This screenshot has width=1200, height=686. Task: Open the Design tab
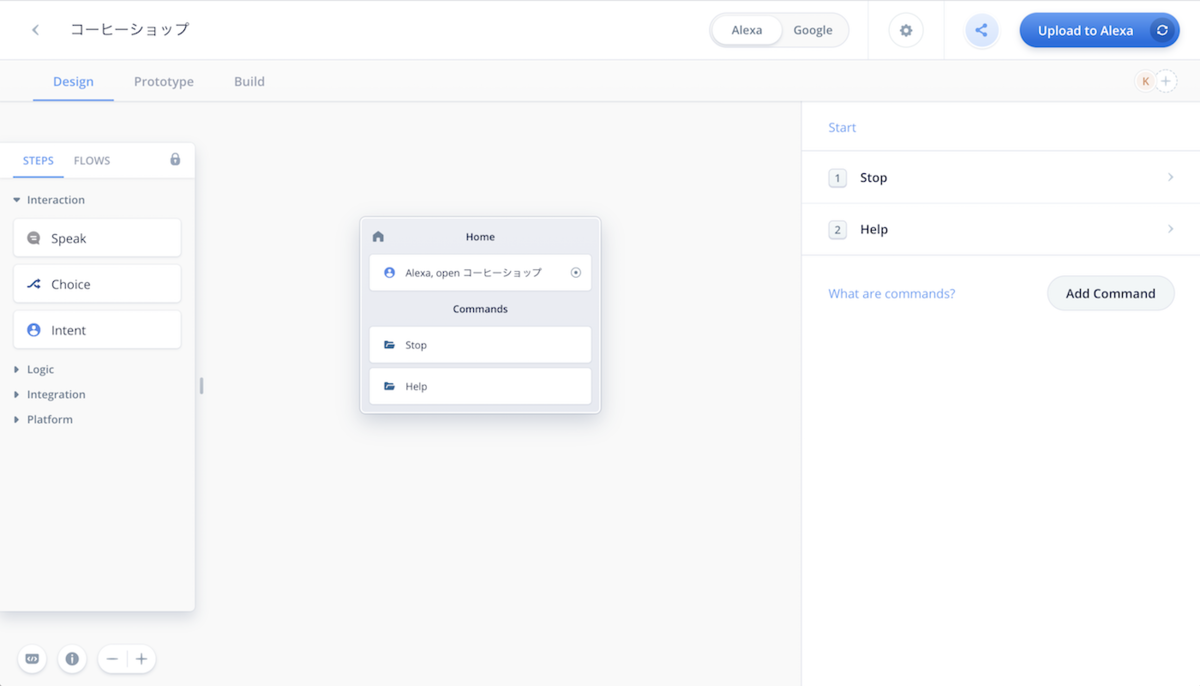click(x=73, y=81)
